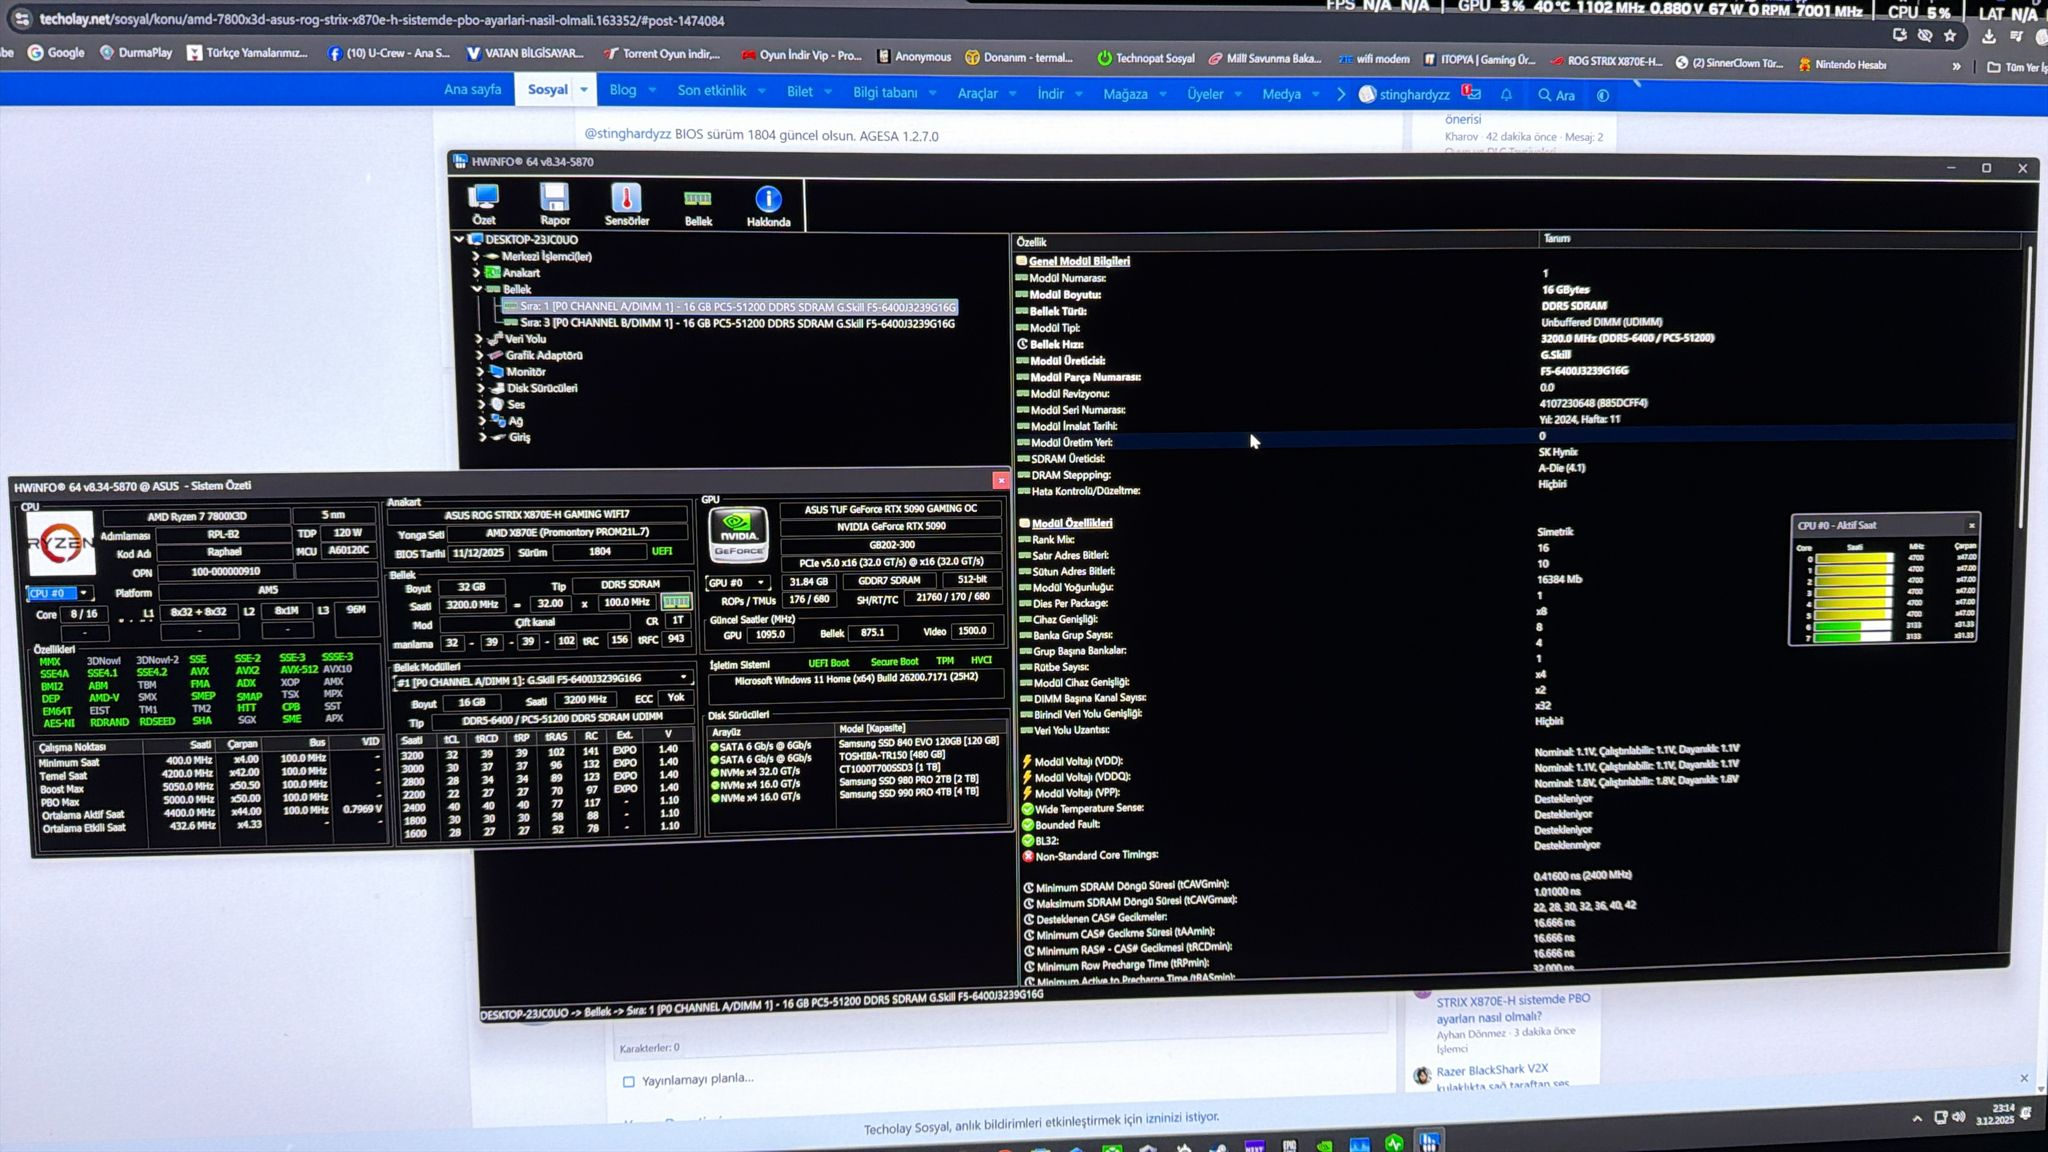Click the 'Genel Modül Bilgileri' section header
Viewport: 2048px width, 1152px height.
(1079, 261)
